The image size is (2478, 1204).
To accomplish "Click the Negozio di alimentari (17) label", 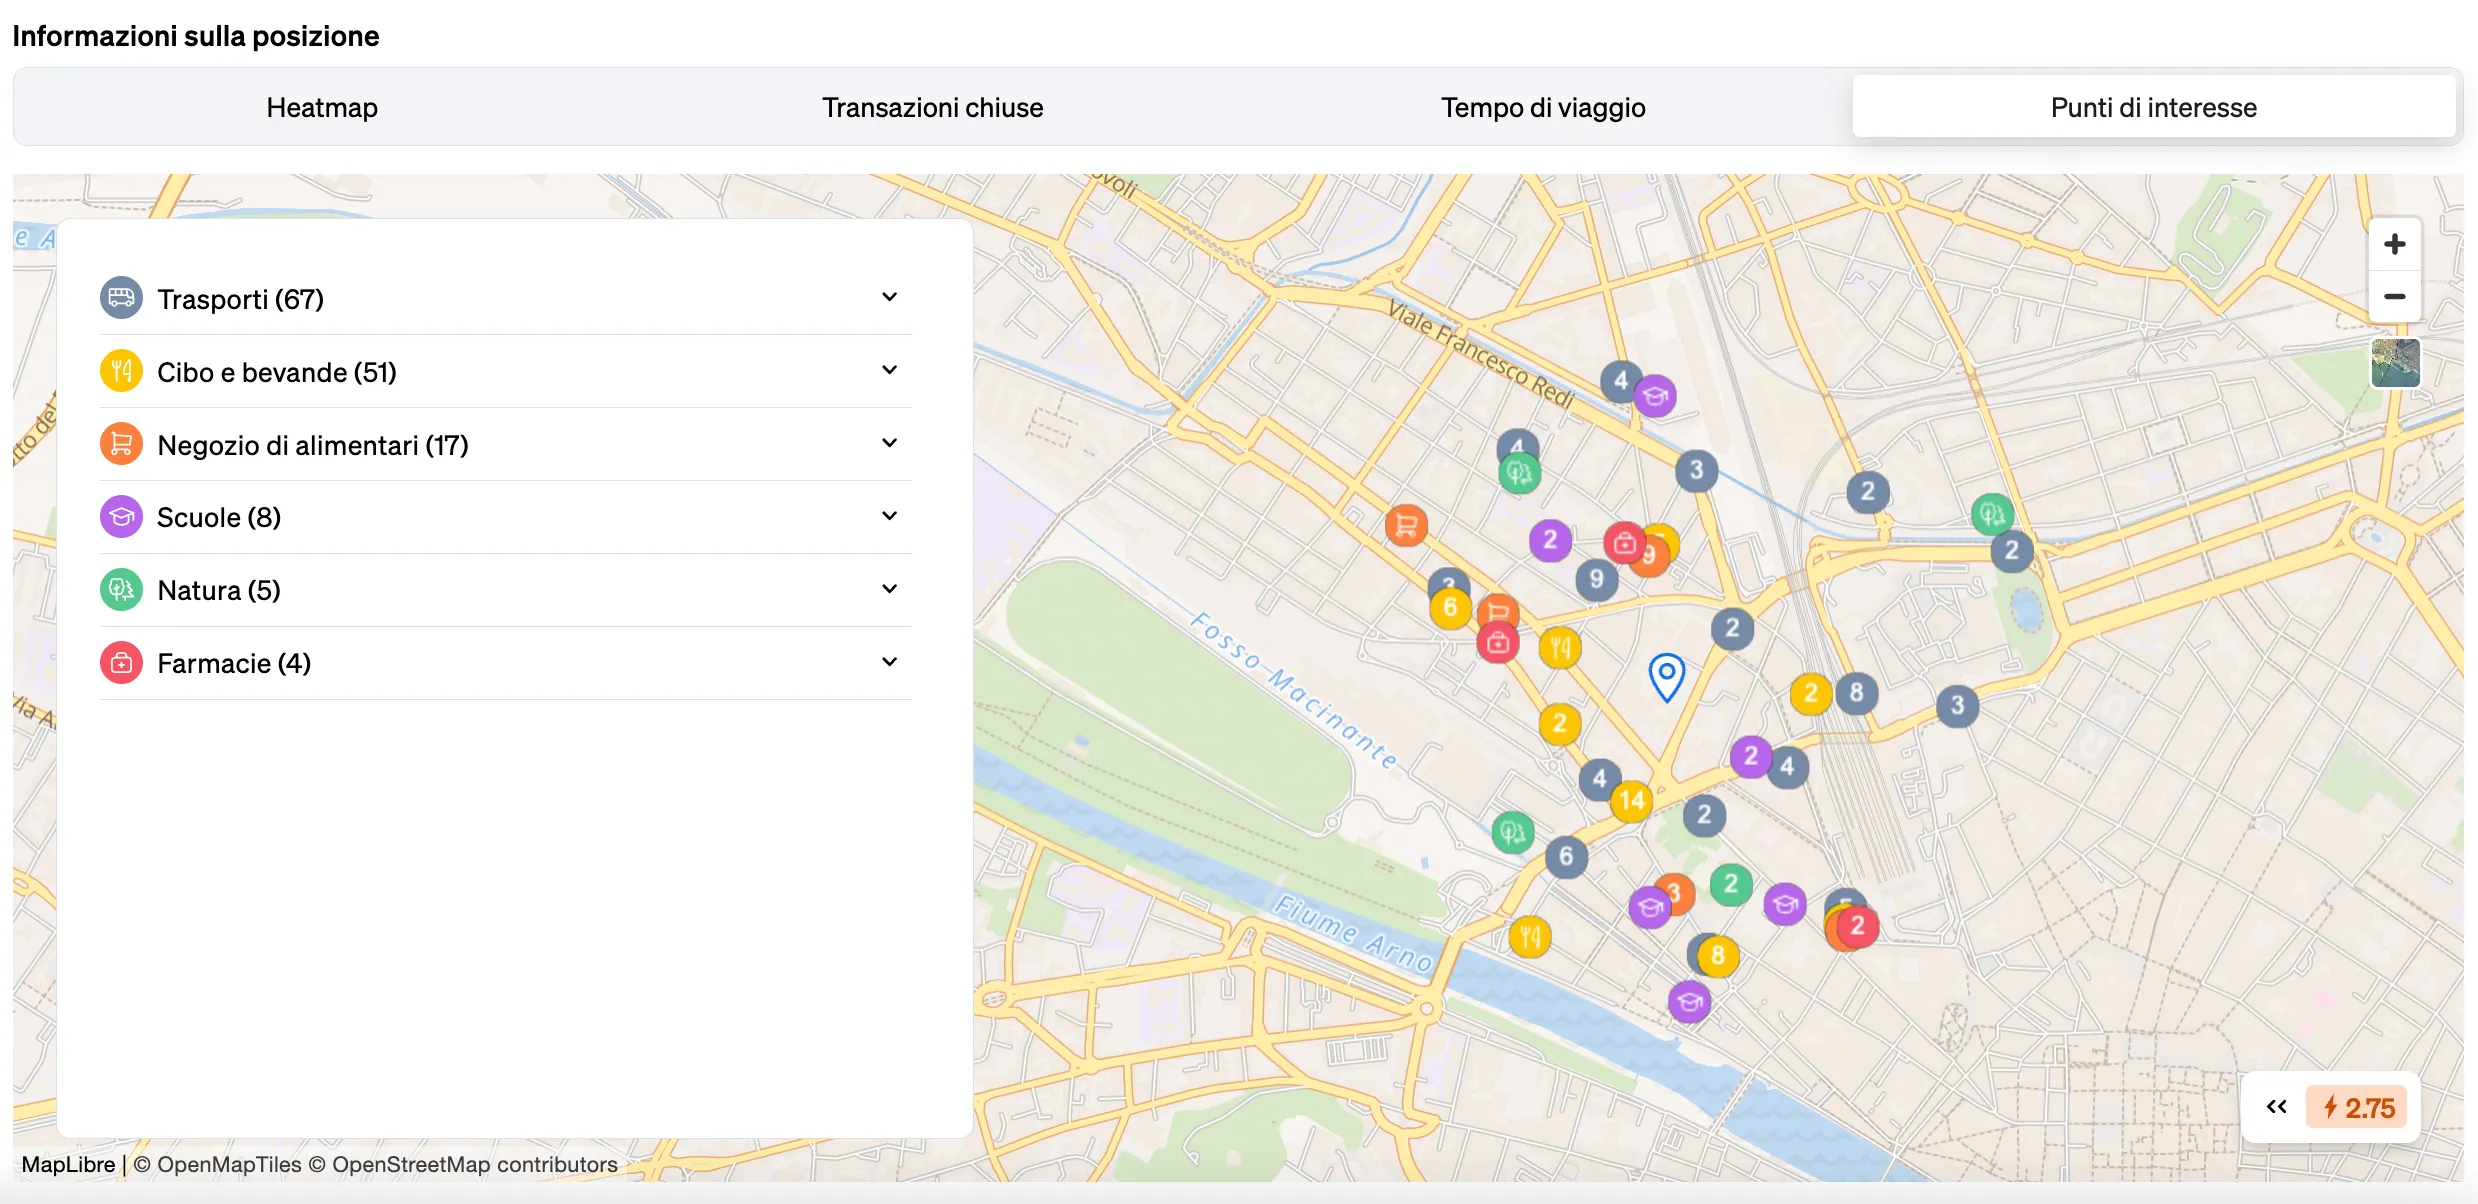I will click(x=313, y=445).
